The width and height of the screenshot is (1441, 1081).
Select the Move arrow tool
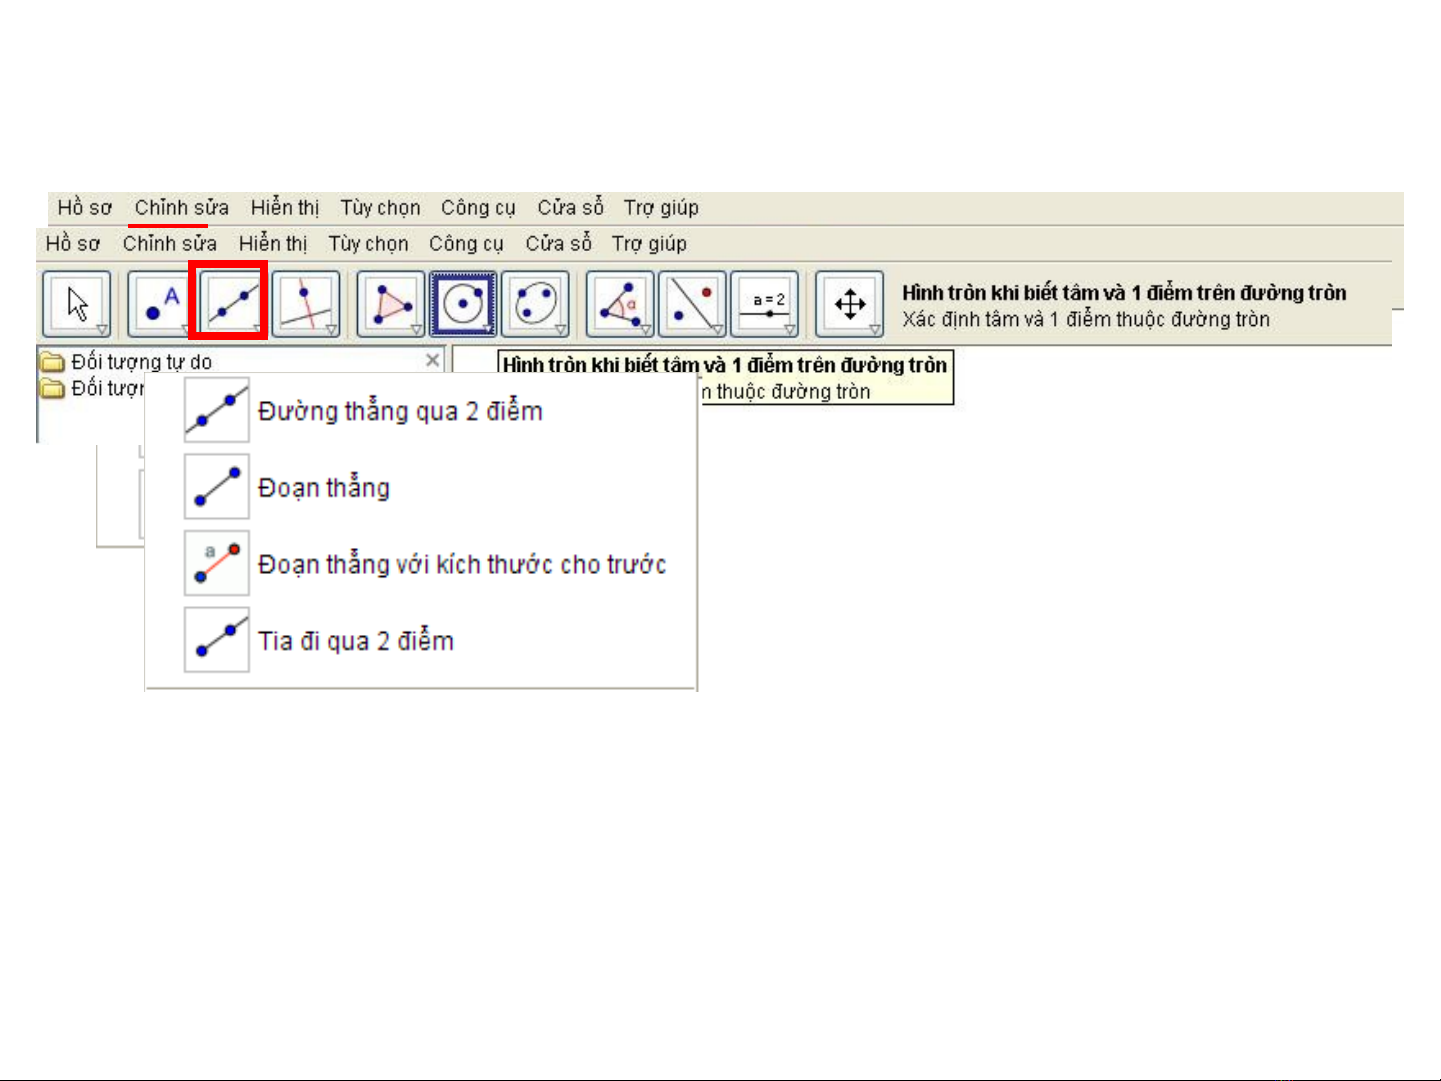pos(76,303)
